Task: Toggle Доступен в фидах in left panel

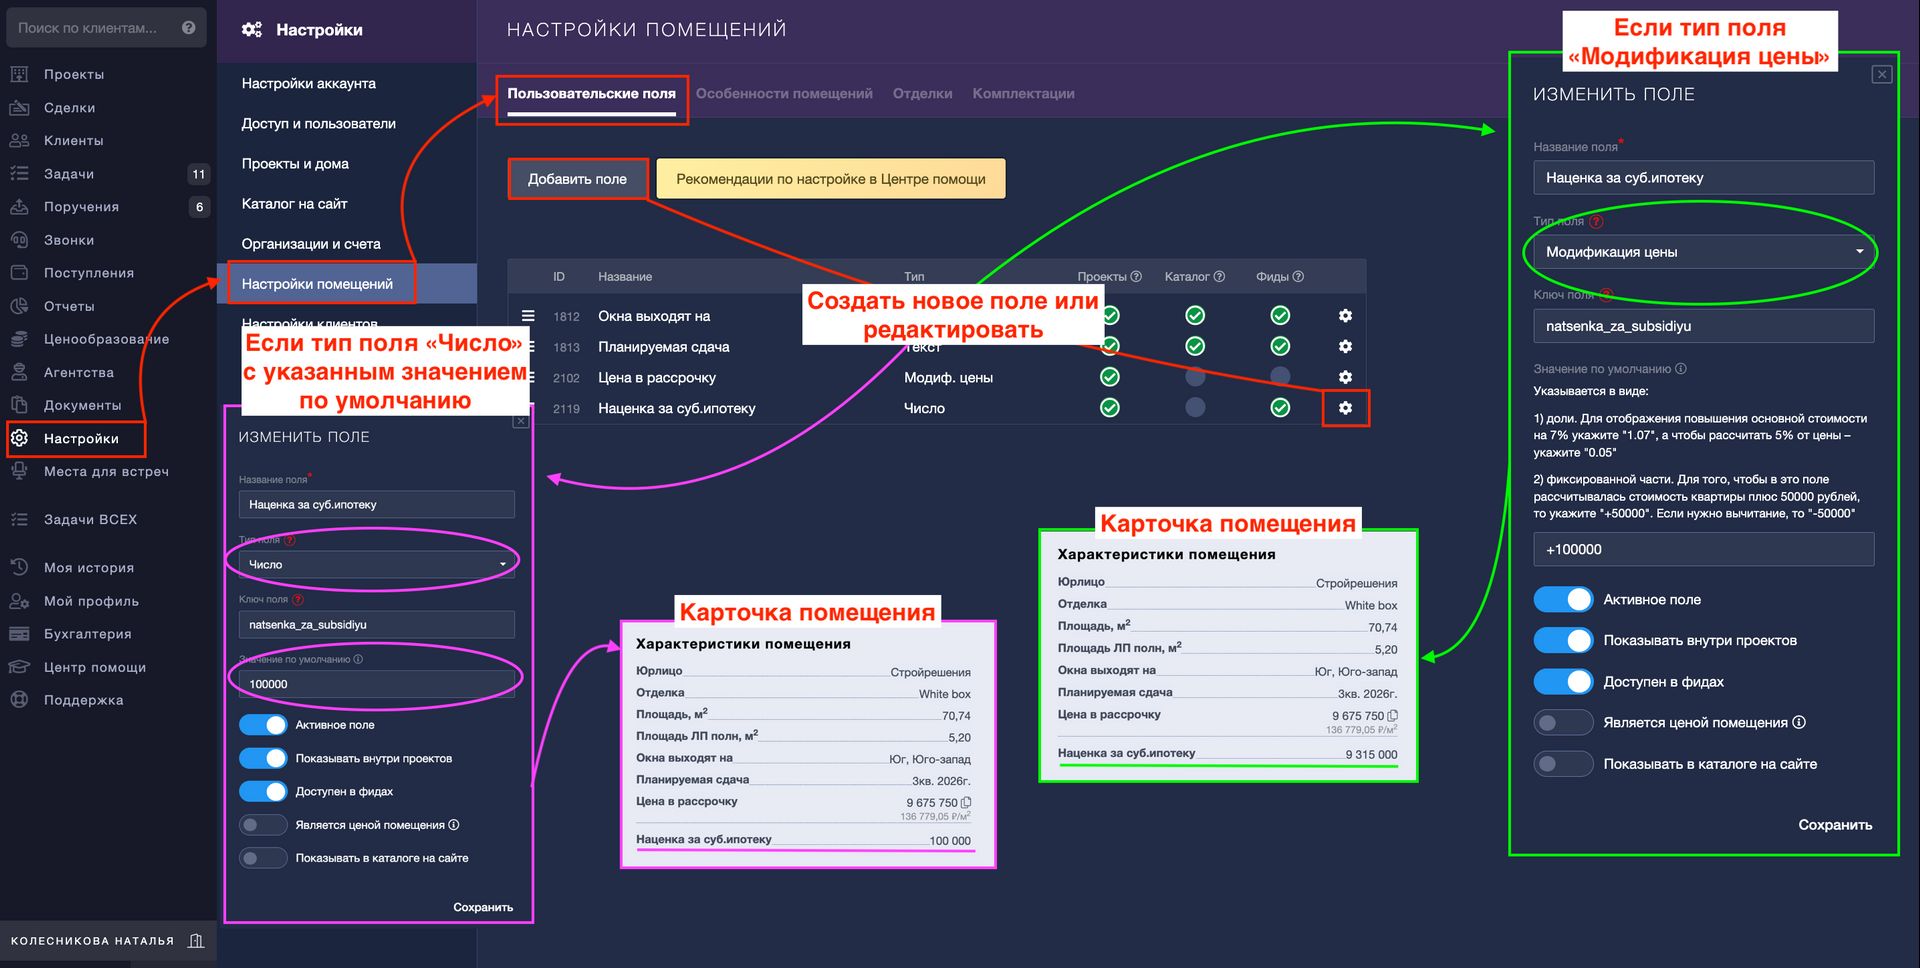Action: [263, 791]
